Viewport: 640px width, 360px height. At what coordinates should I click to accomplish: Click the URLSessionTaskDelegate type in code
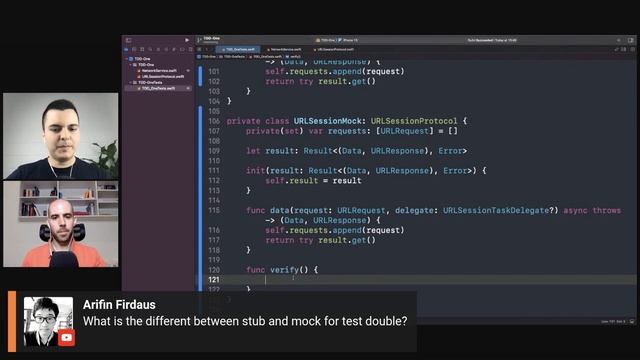click(496, 210)
